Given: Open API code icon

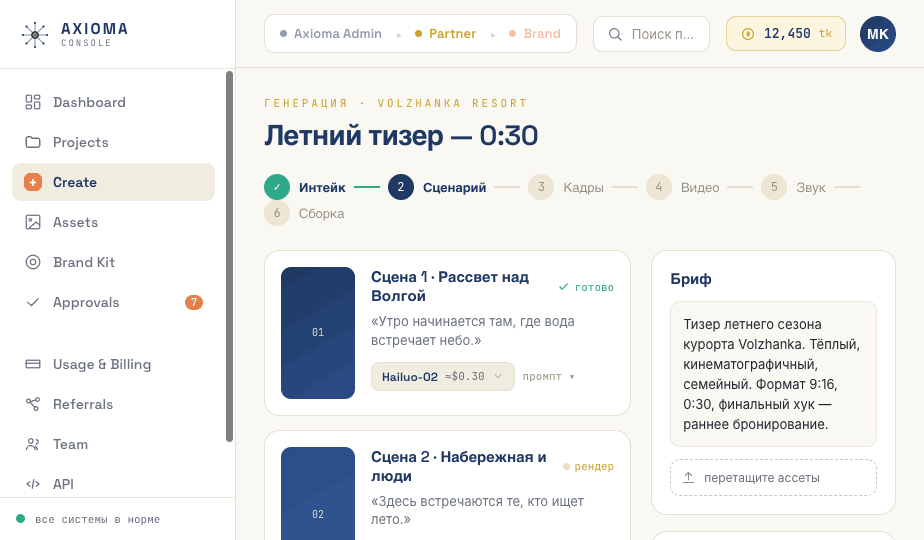Looking at the screenshot, I should [33, 484].
